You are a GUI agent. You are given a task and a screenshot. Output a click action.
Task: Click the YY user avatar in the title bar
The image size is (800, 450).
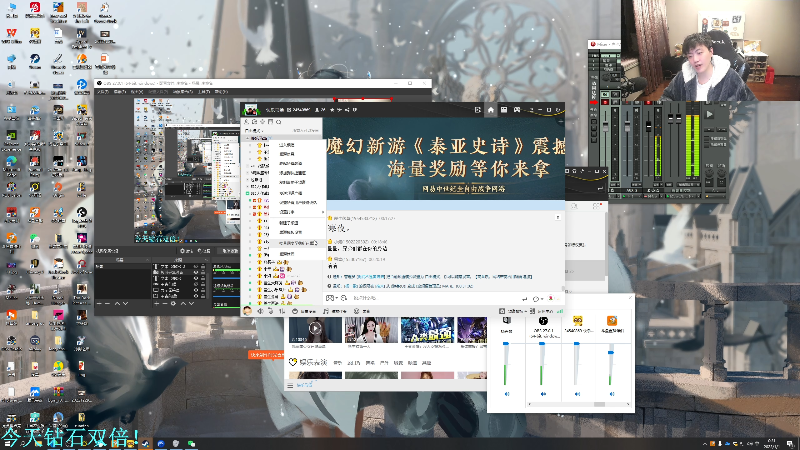click(x=250, y=110)
